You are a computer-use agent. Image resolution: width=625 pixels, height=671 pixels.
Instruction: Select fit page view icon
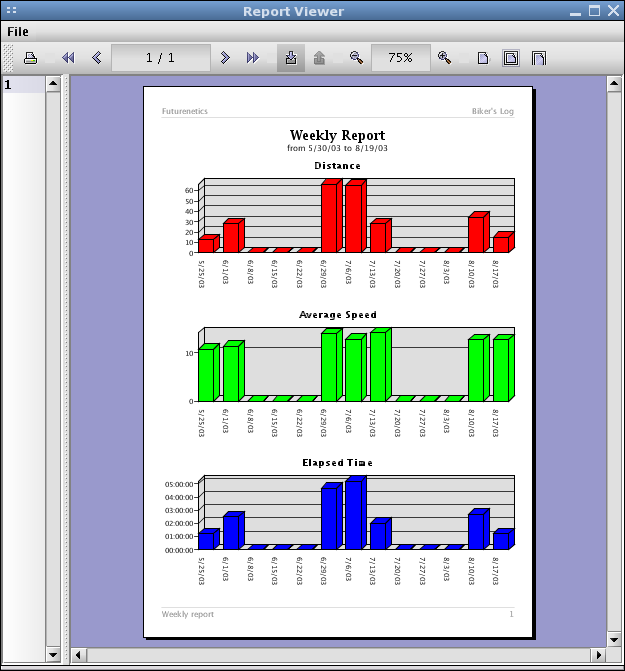511,58
